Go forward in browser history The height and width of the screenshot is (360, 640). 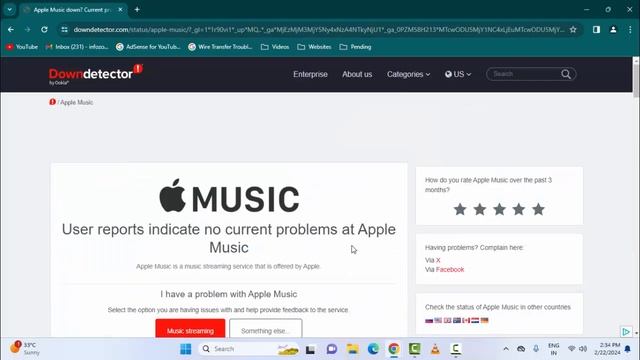pos(27,29)
